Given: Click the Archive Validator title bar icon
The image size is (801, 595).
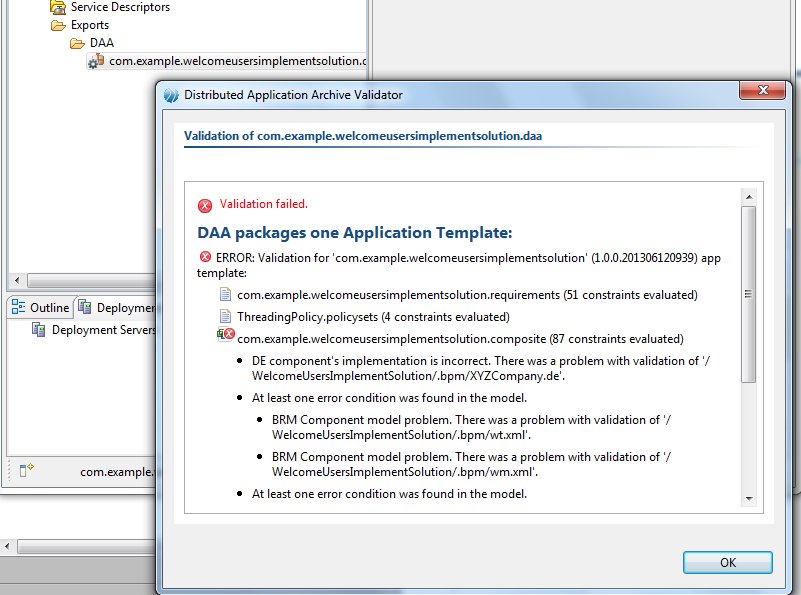Looking at the screenshot, I should pos(171,95).
